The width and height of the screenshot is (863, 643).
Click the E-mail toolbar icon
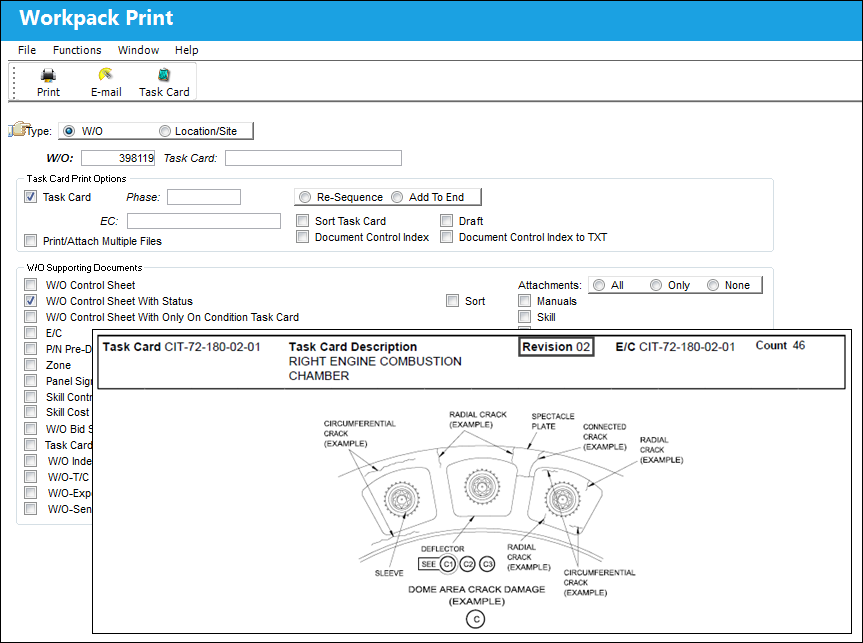(105, 75)
